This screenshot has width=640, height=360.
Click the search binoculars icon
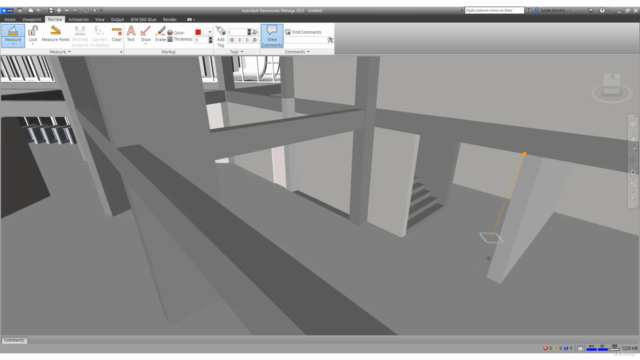coord(529,10)
